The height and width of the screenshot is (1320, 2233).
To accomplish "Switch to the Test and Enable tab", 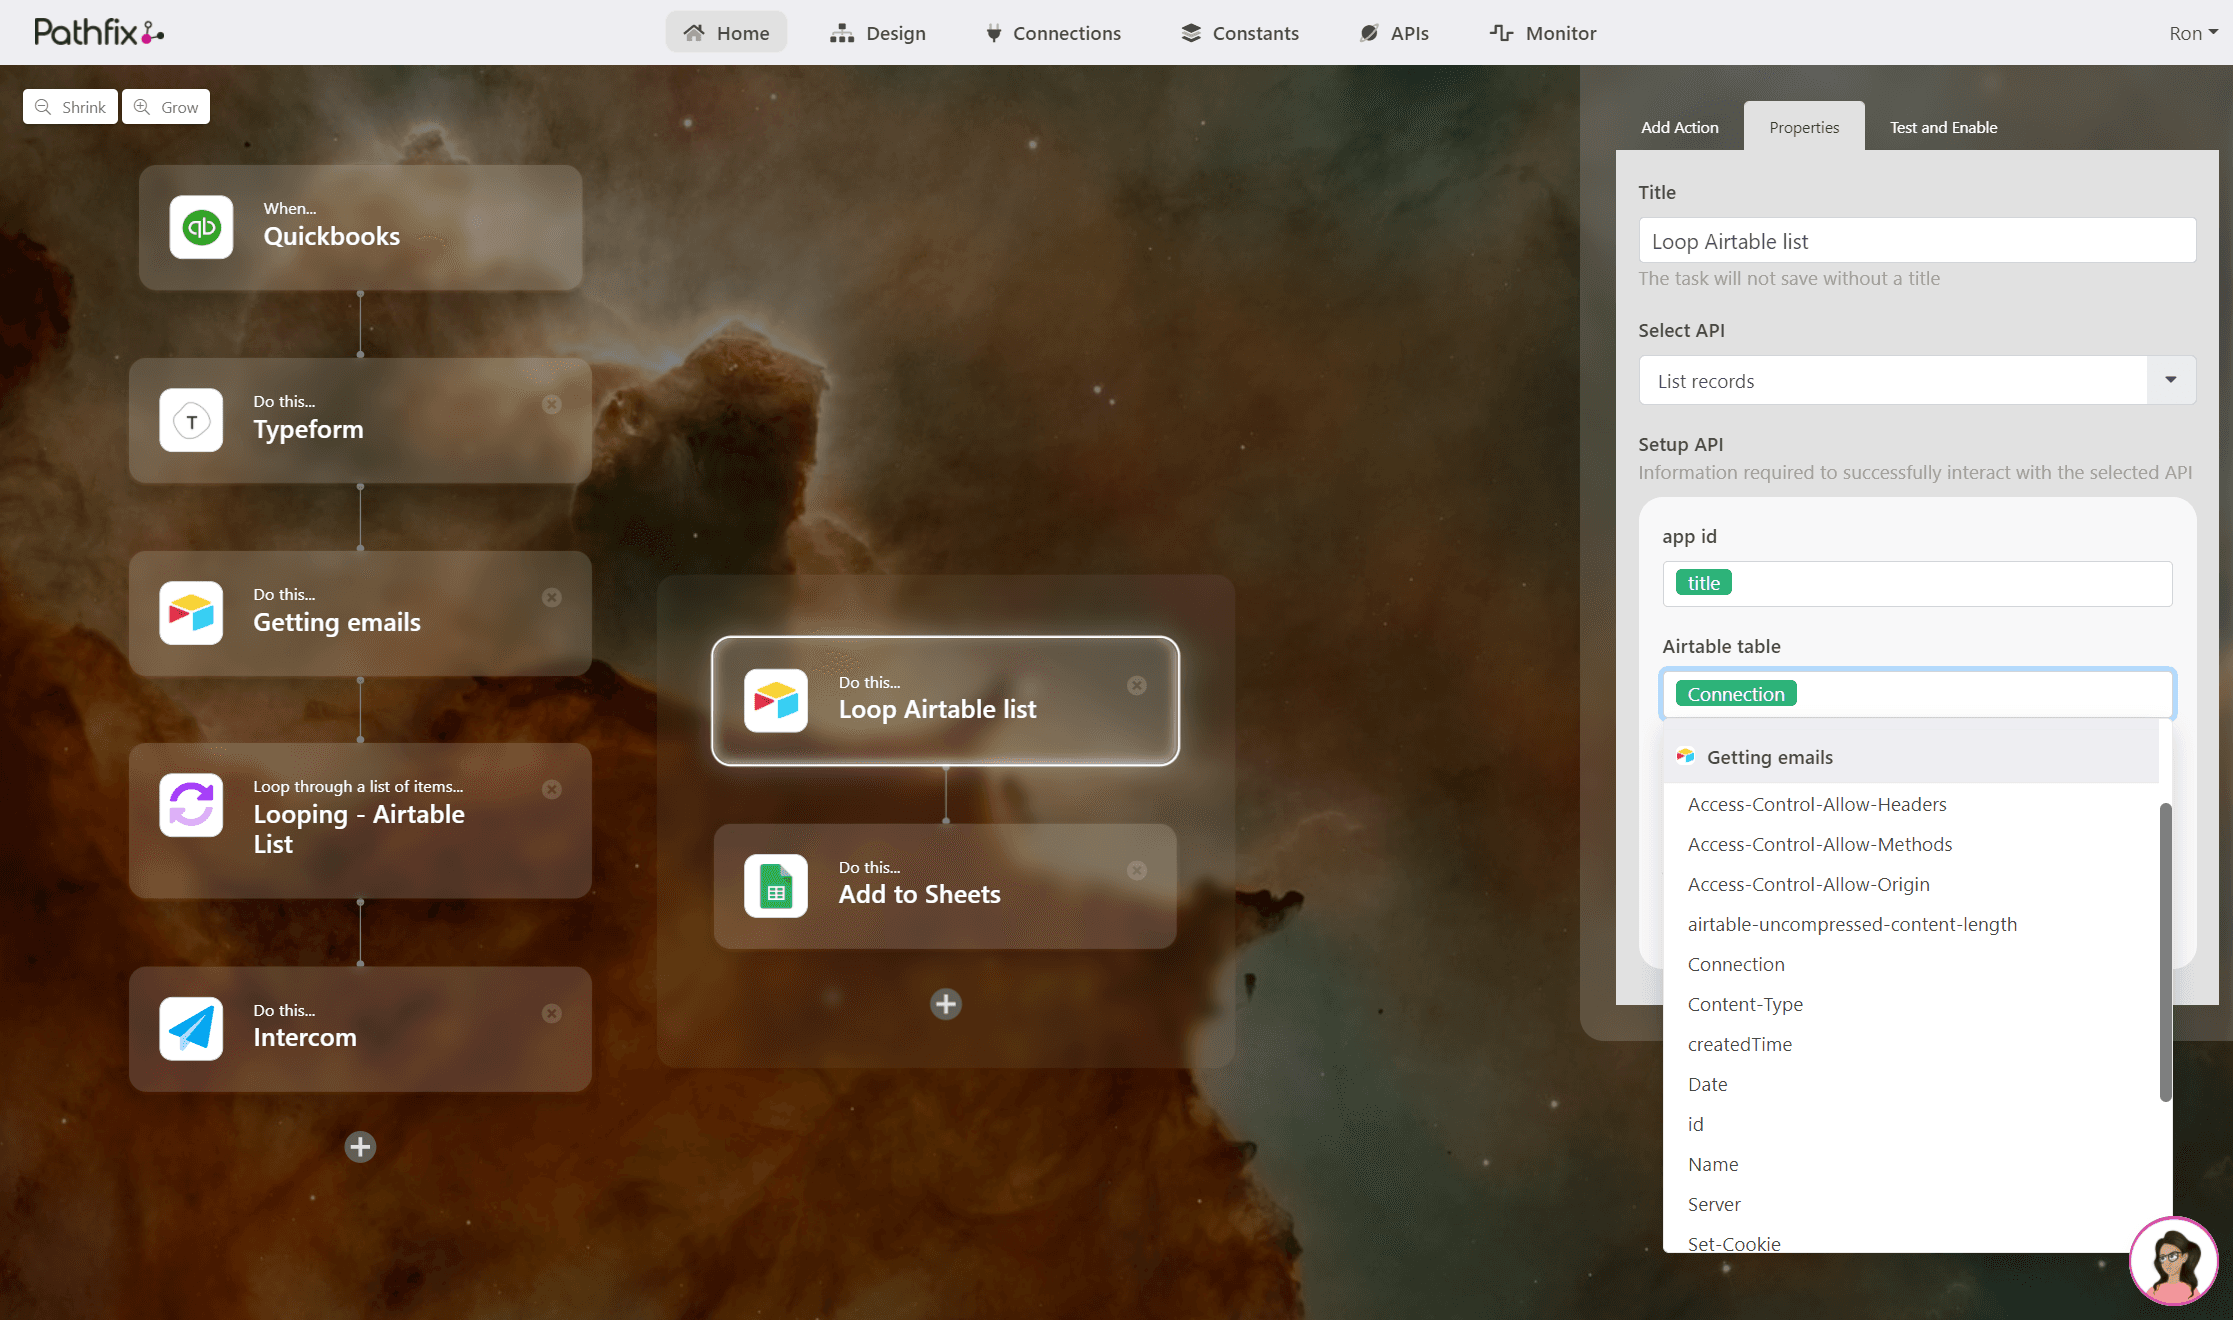I will tap(1942, 127).
